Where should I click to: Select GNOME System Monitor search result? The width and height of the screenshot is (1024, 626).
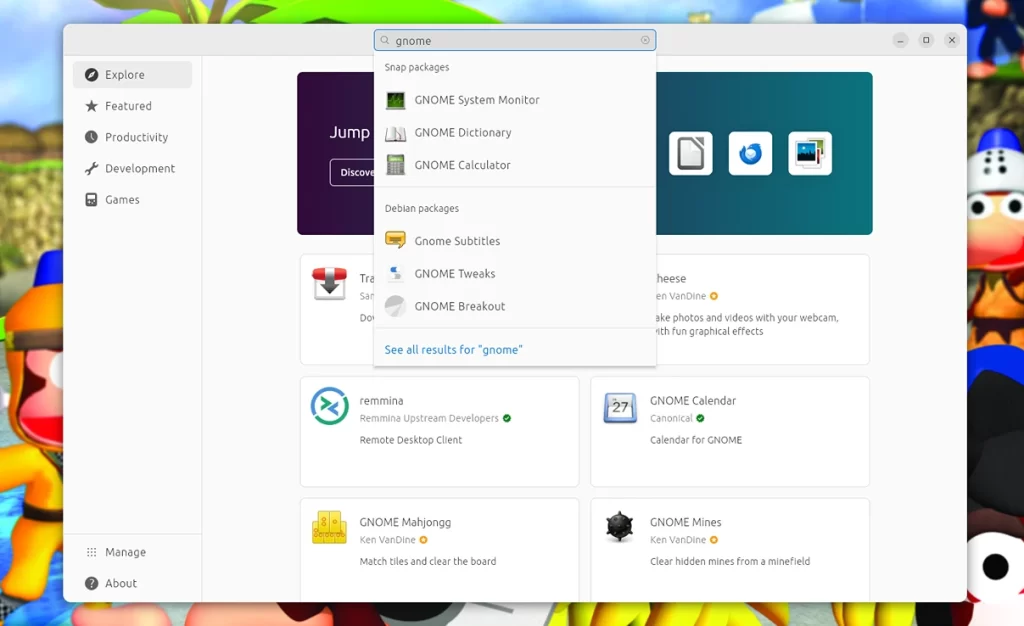point(515,100)
